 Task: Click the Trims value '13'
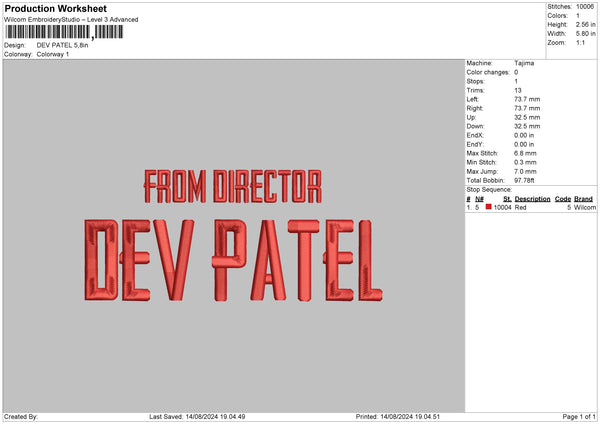pos(518,90)
